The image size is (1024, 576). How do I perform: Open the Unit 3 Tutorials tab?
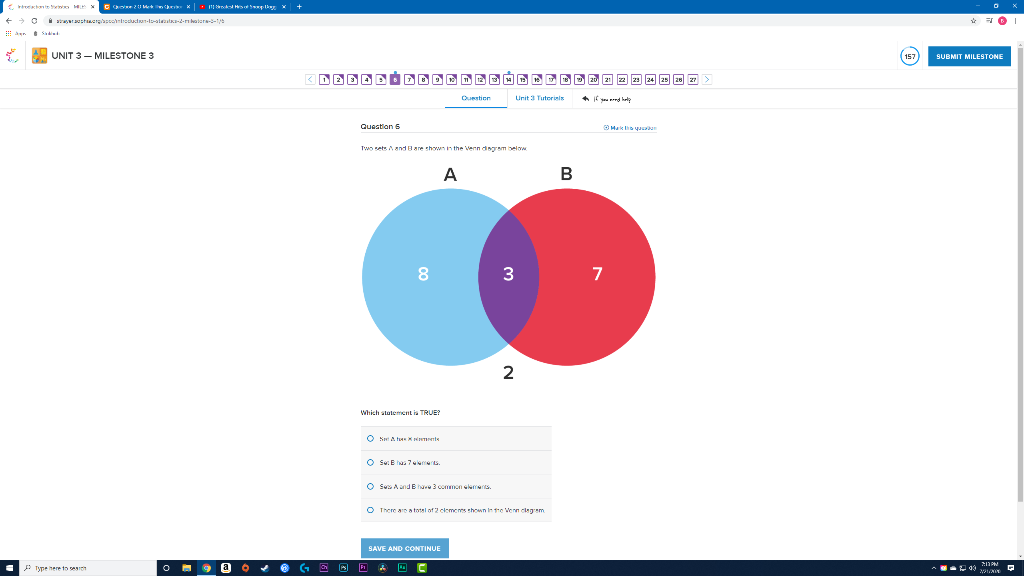tap(539, 99)
